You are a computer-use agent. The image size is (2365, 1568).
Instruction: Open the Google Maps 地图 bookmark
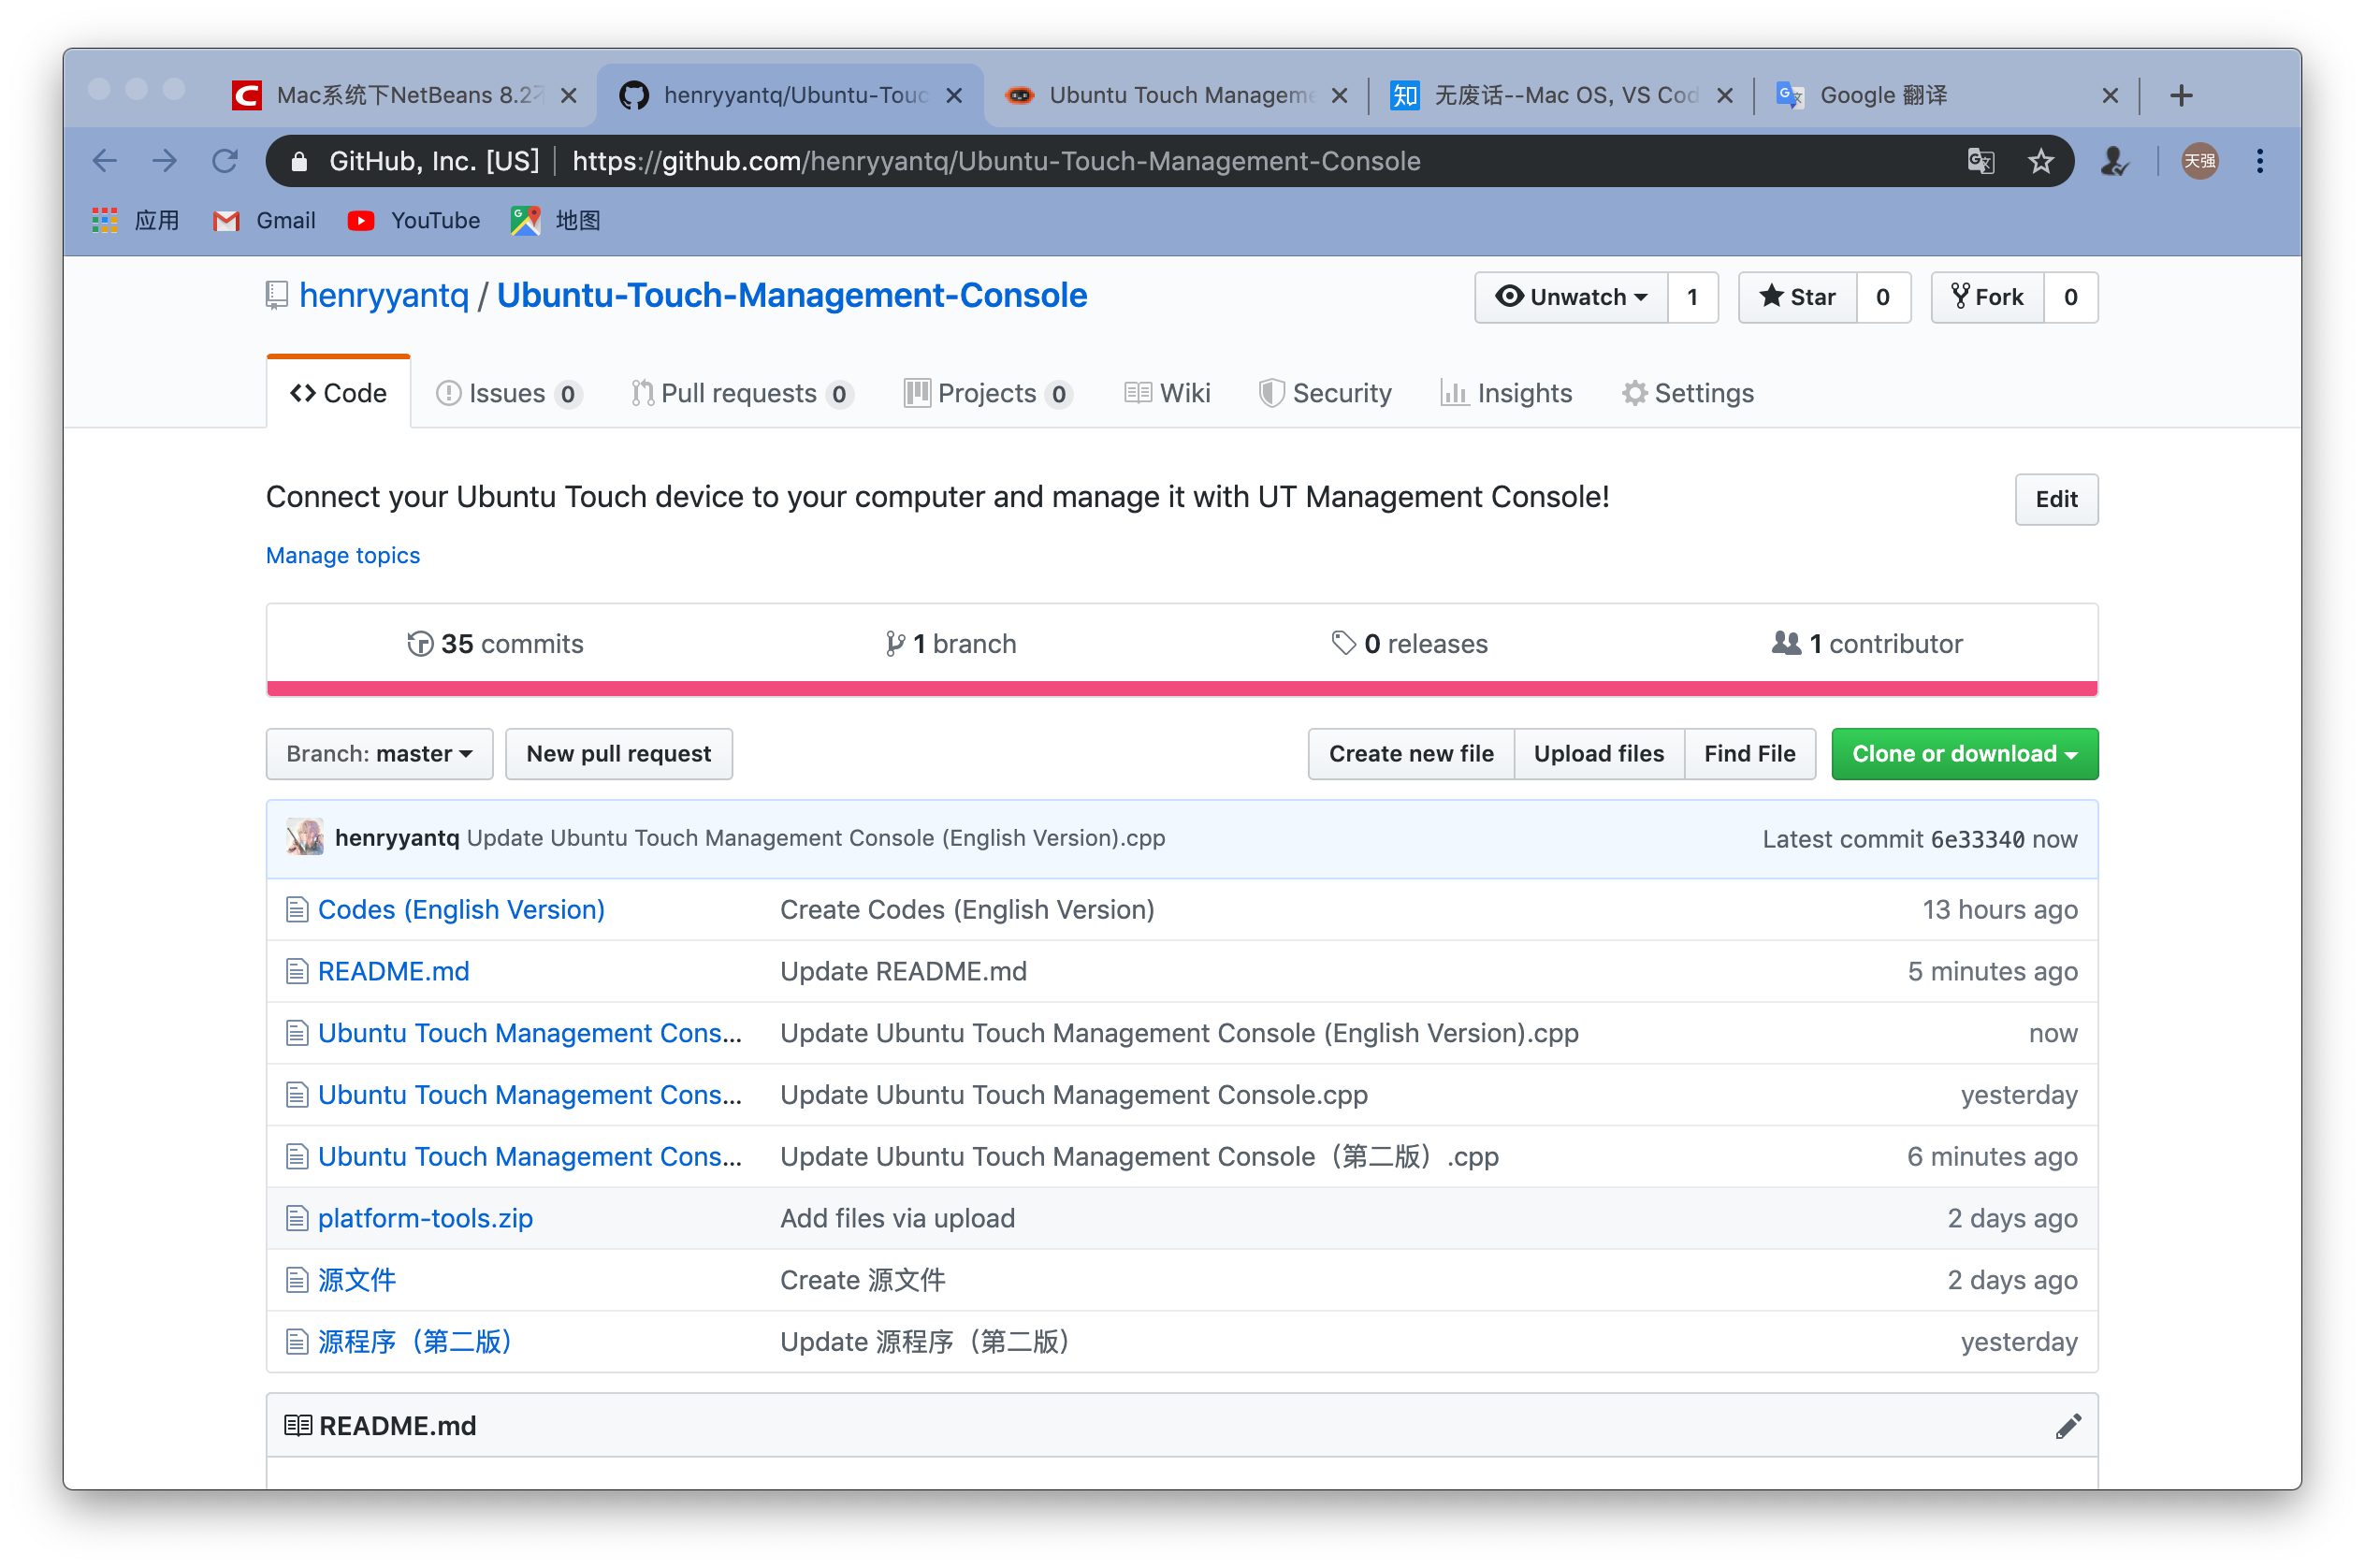(555, 220)
